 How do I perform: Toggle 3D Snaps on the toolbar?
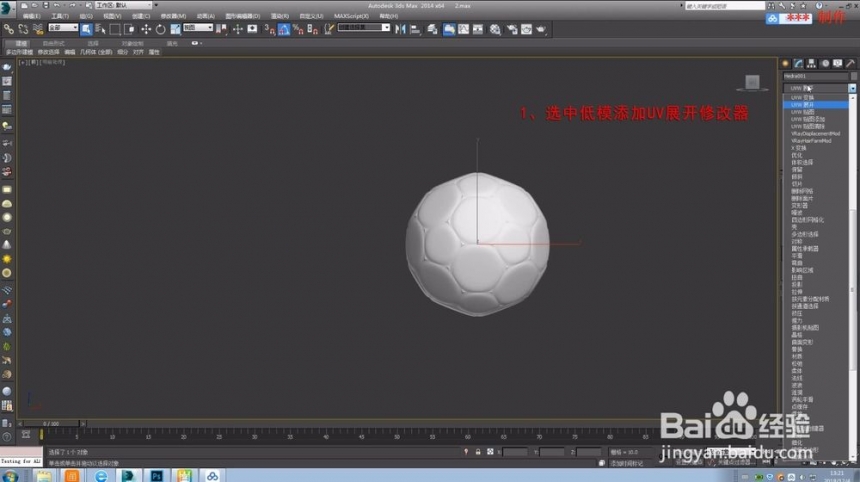tap(269, 29)
